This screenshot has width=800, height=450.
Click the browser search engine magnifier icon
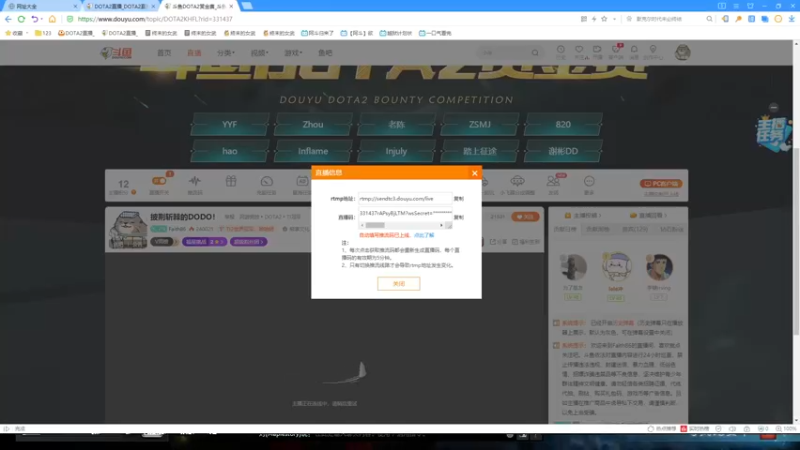709,19
